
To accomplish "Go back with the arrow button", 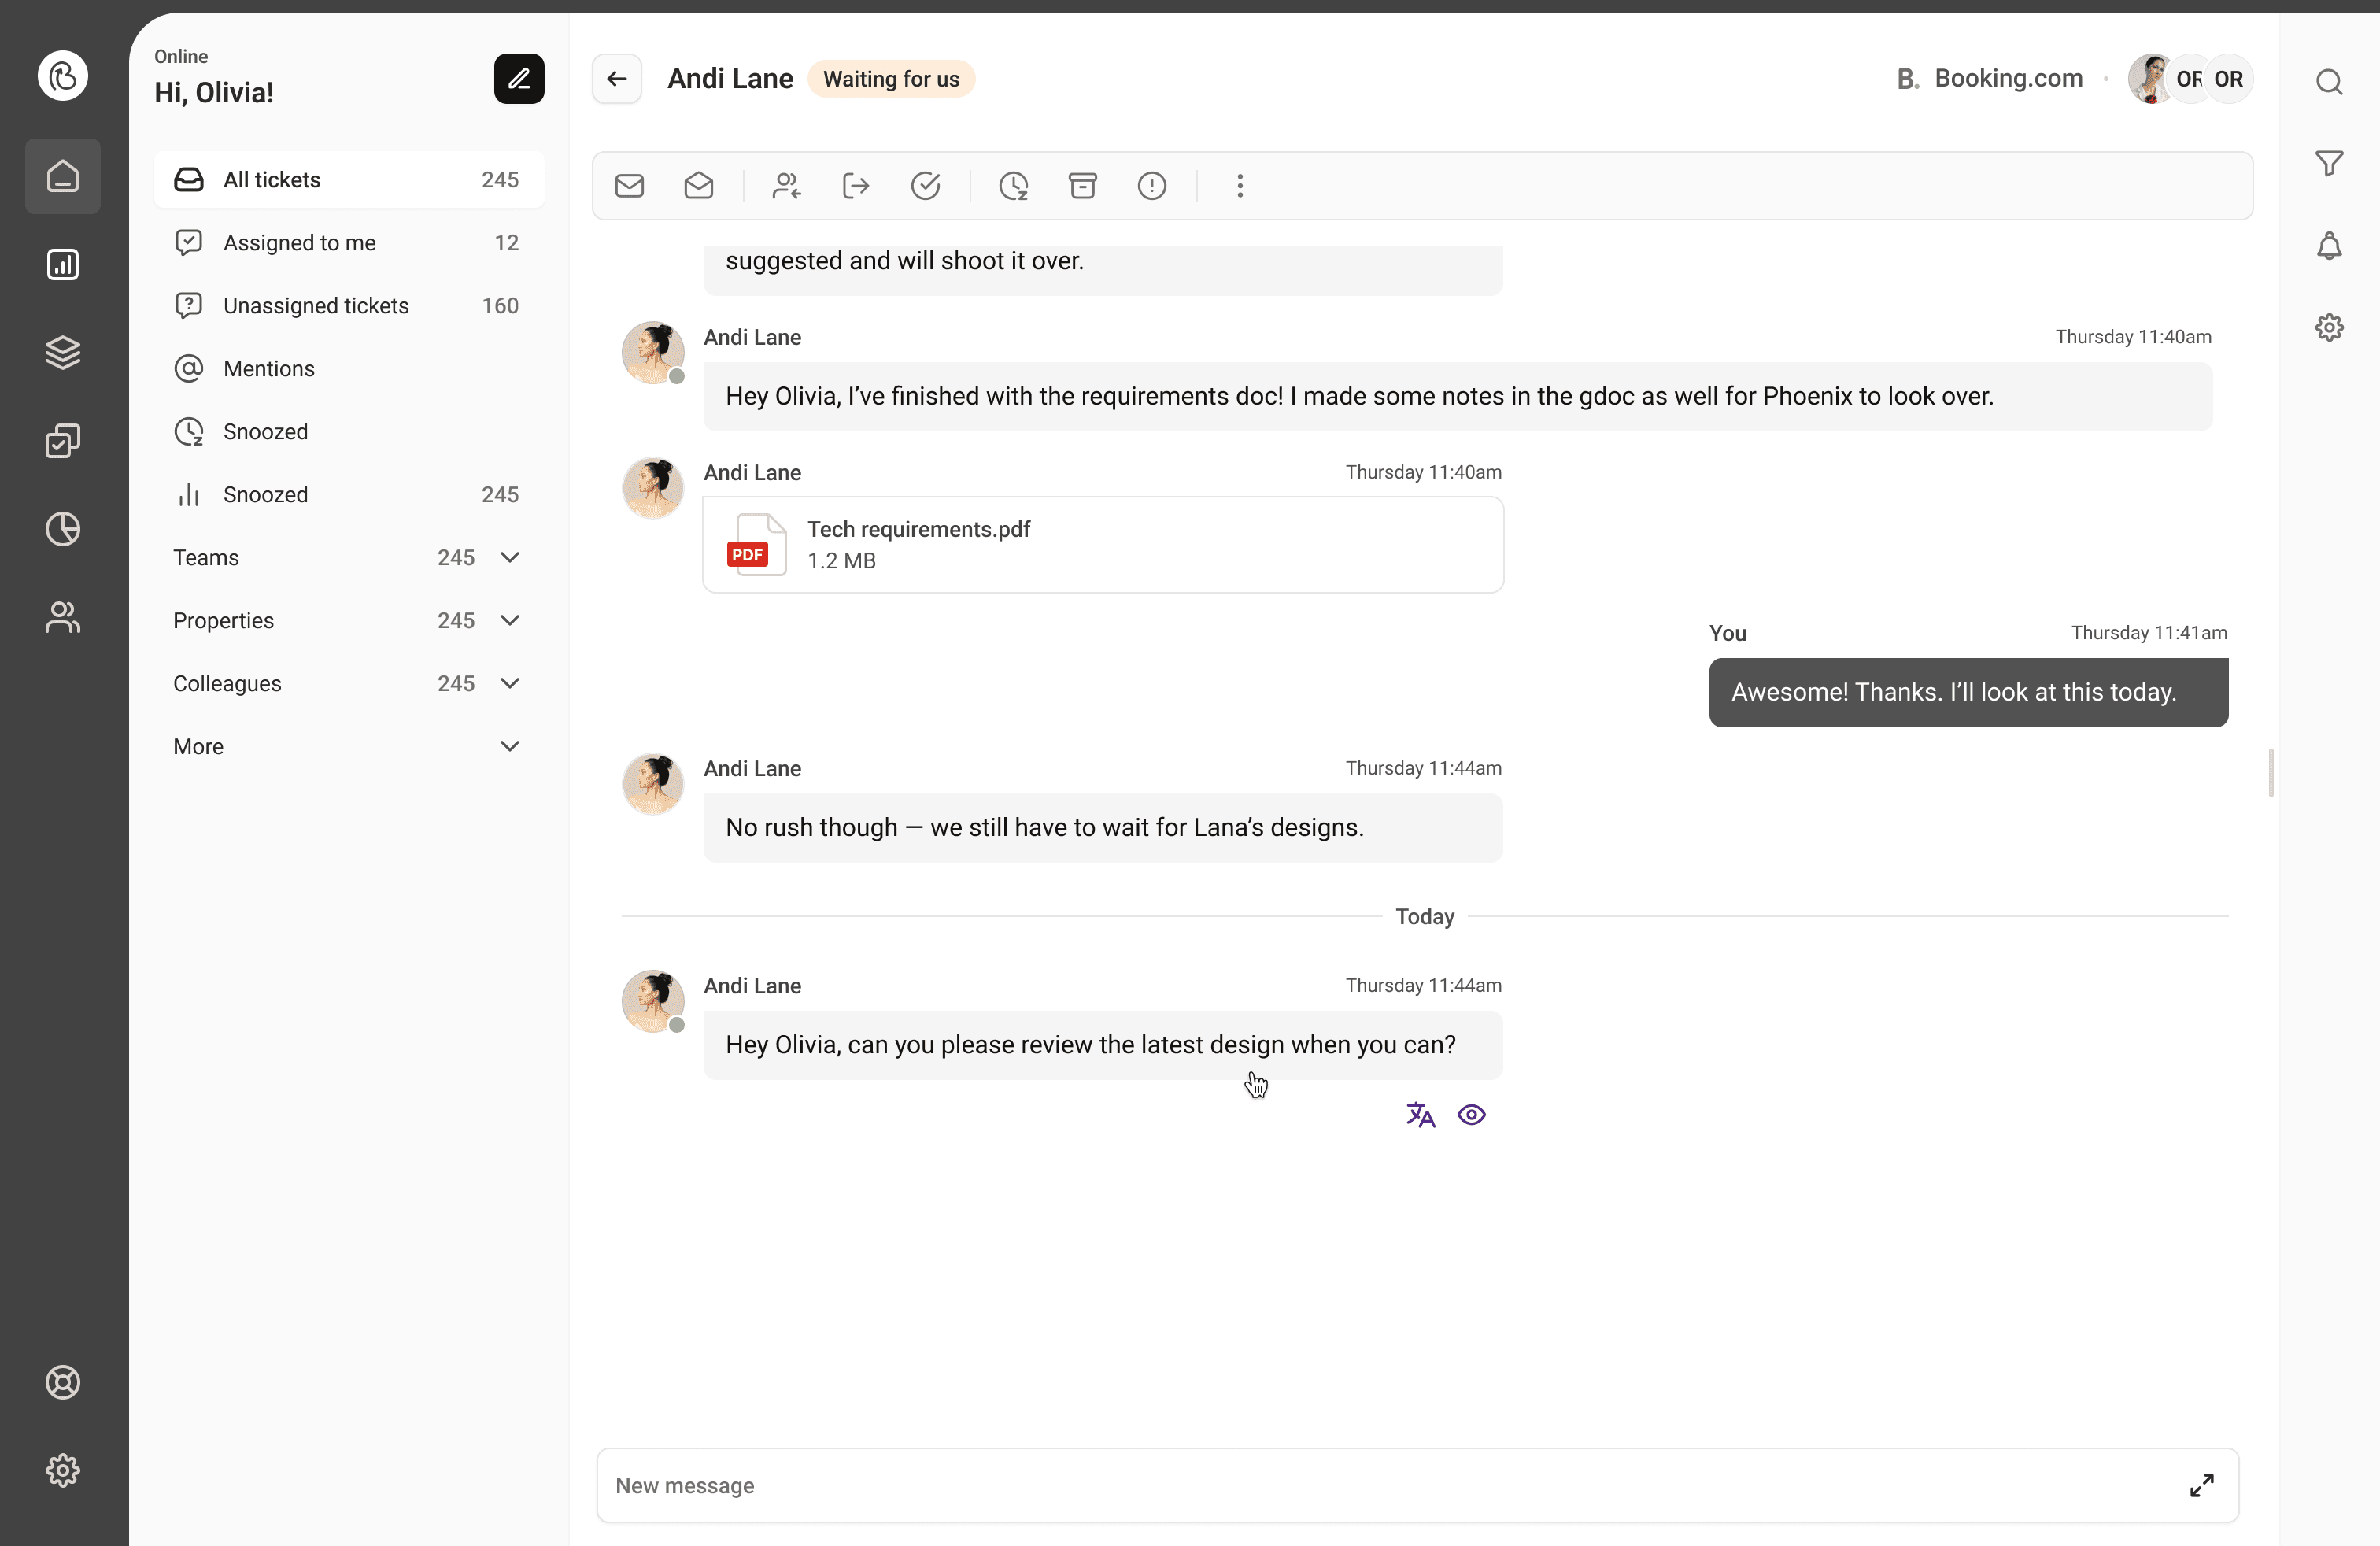I will (x=617, y=78).
